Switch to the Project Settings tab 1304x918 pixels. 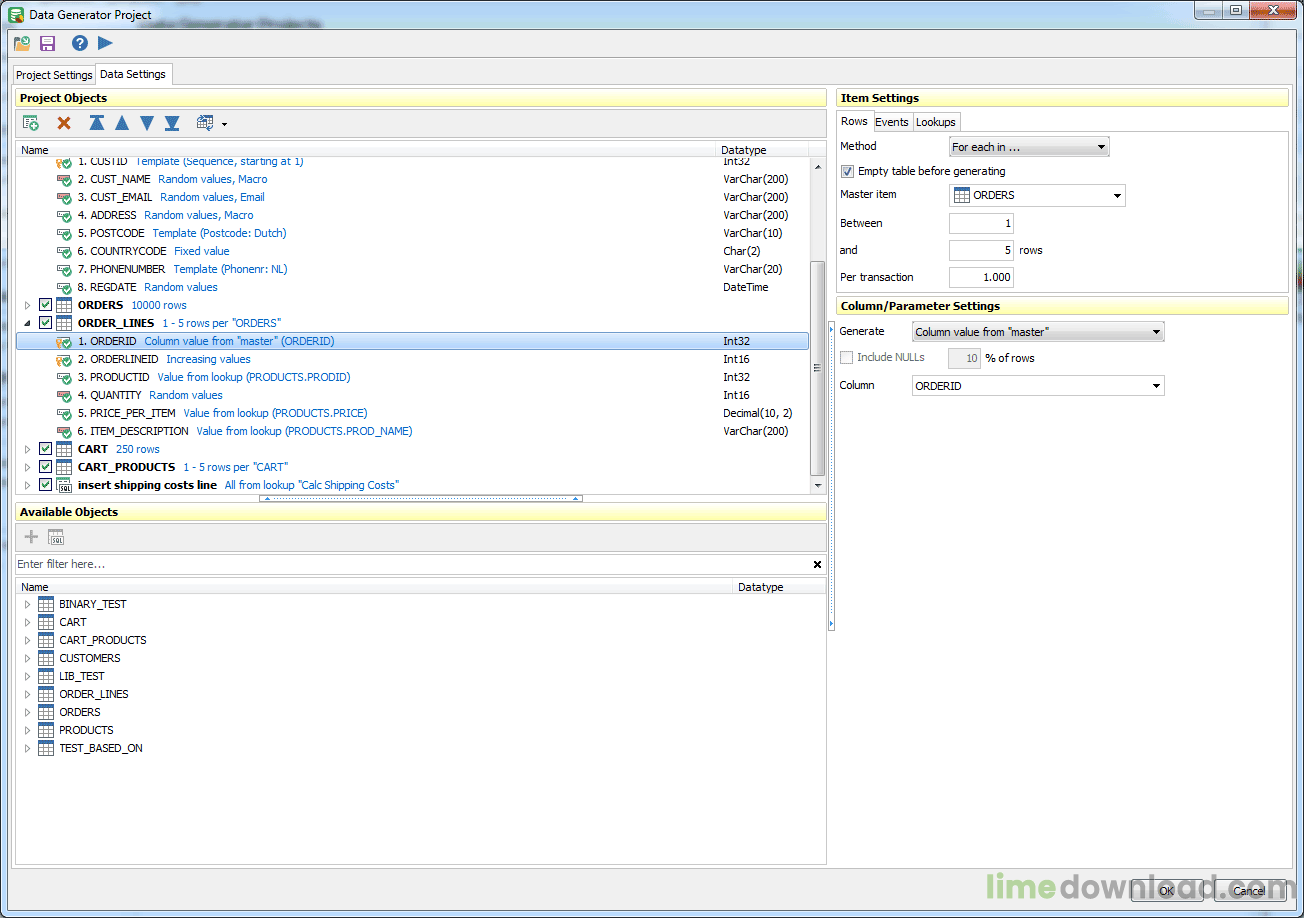pos(54,75)
